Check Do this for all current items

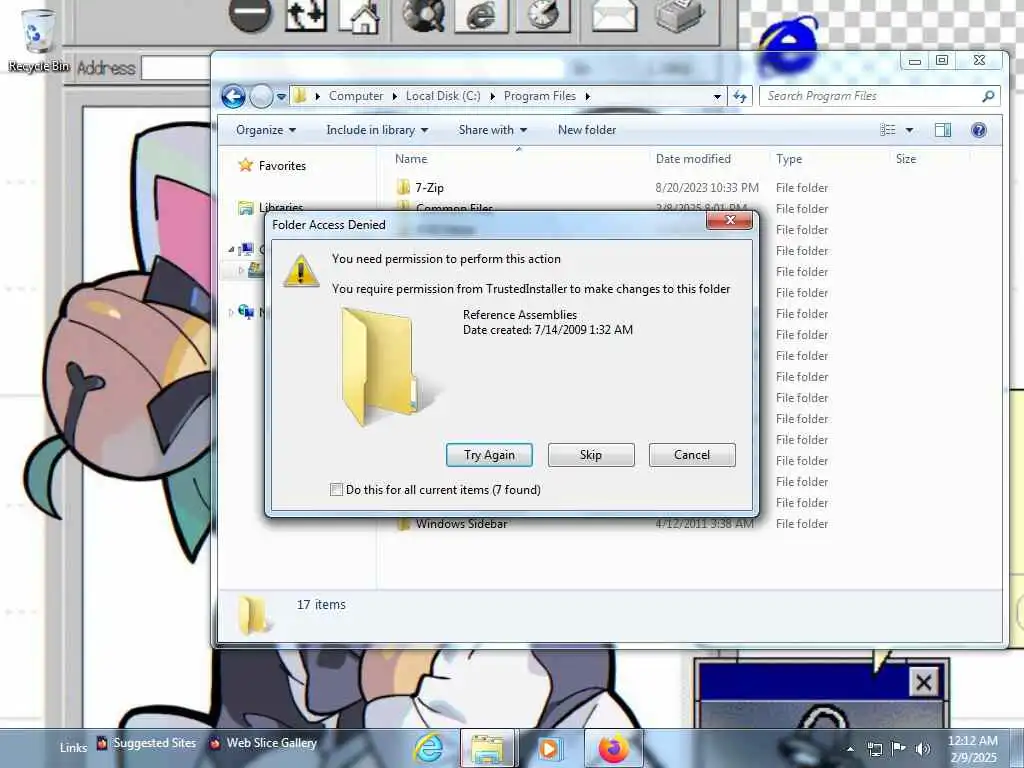click(x=336, y=490)
